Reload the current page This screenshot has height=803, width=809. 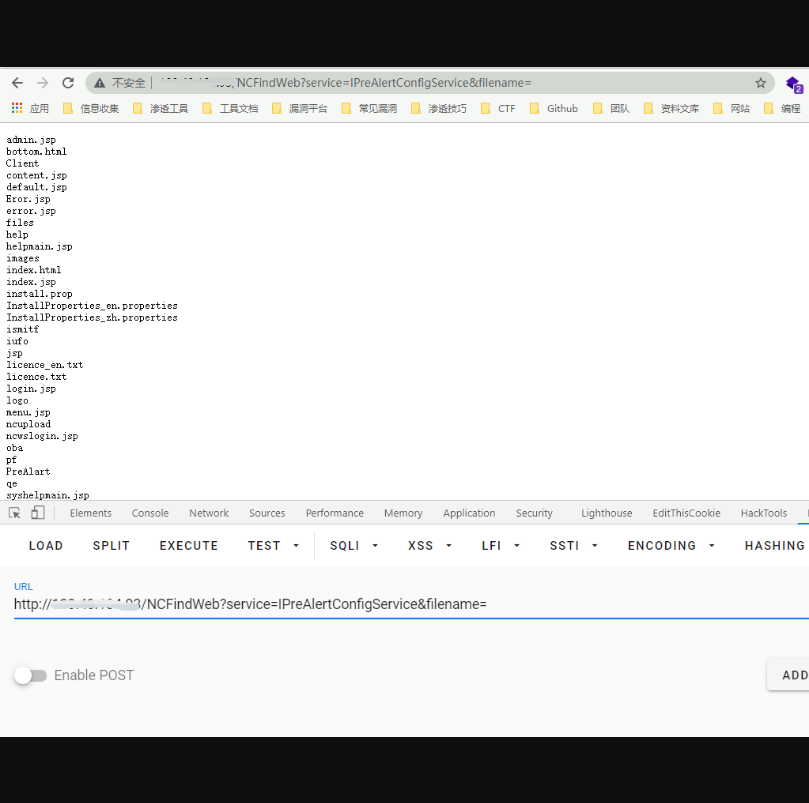click(68, 83)
